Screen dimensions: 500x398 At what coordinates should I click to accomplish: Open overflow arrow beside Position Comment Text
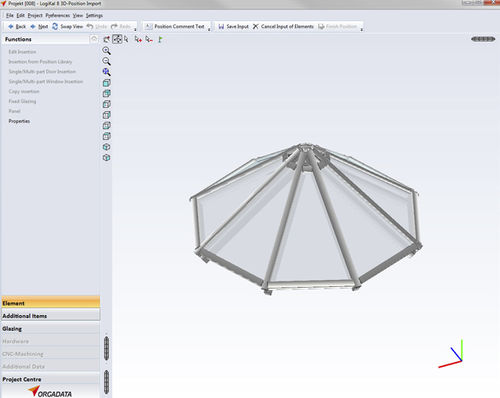[209, 29]
